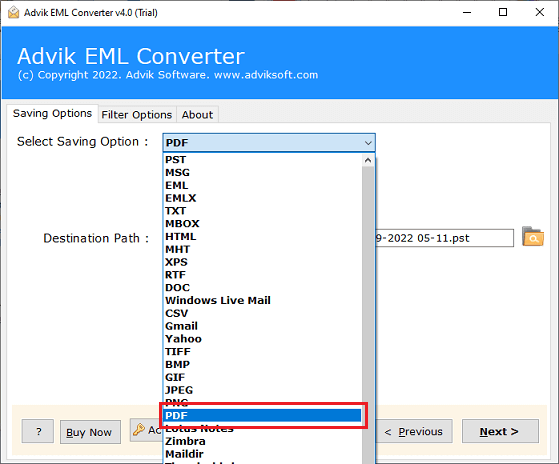Select MSG from the saving options list
559x464 pixels.
tap(262, 172)
